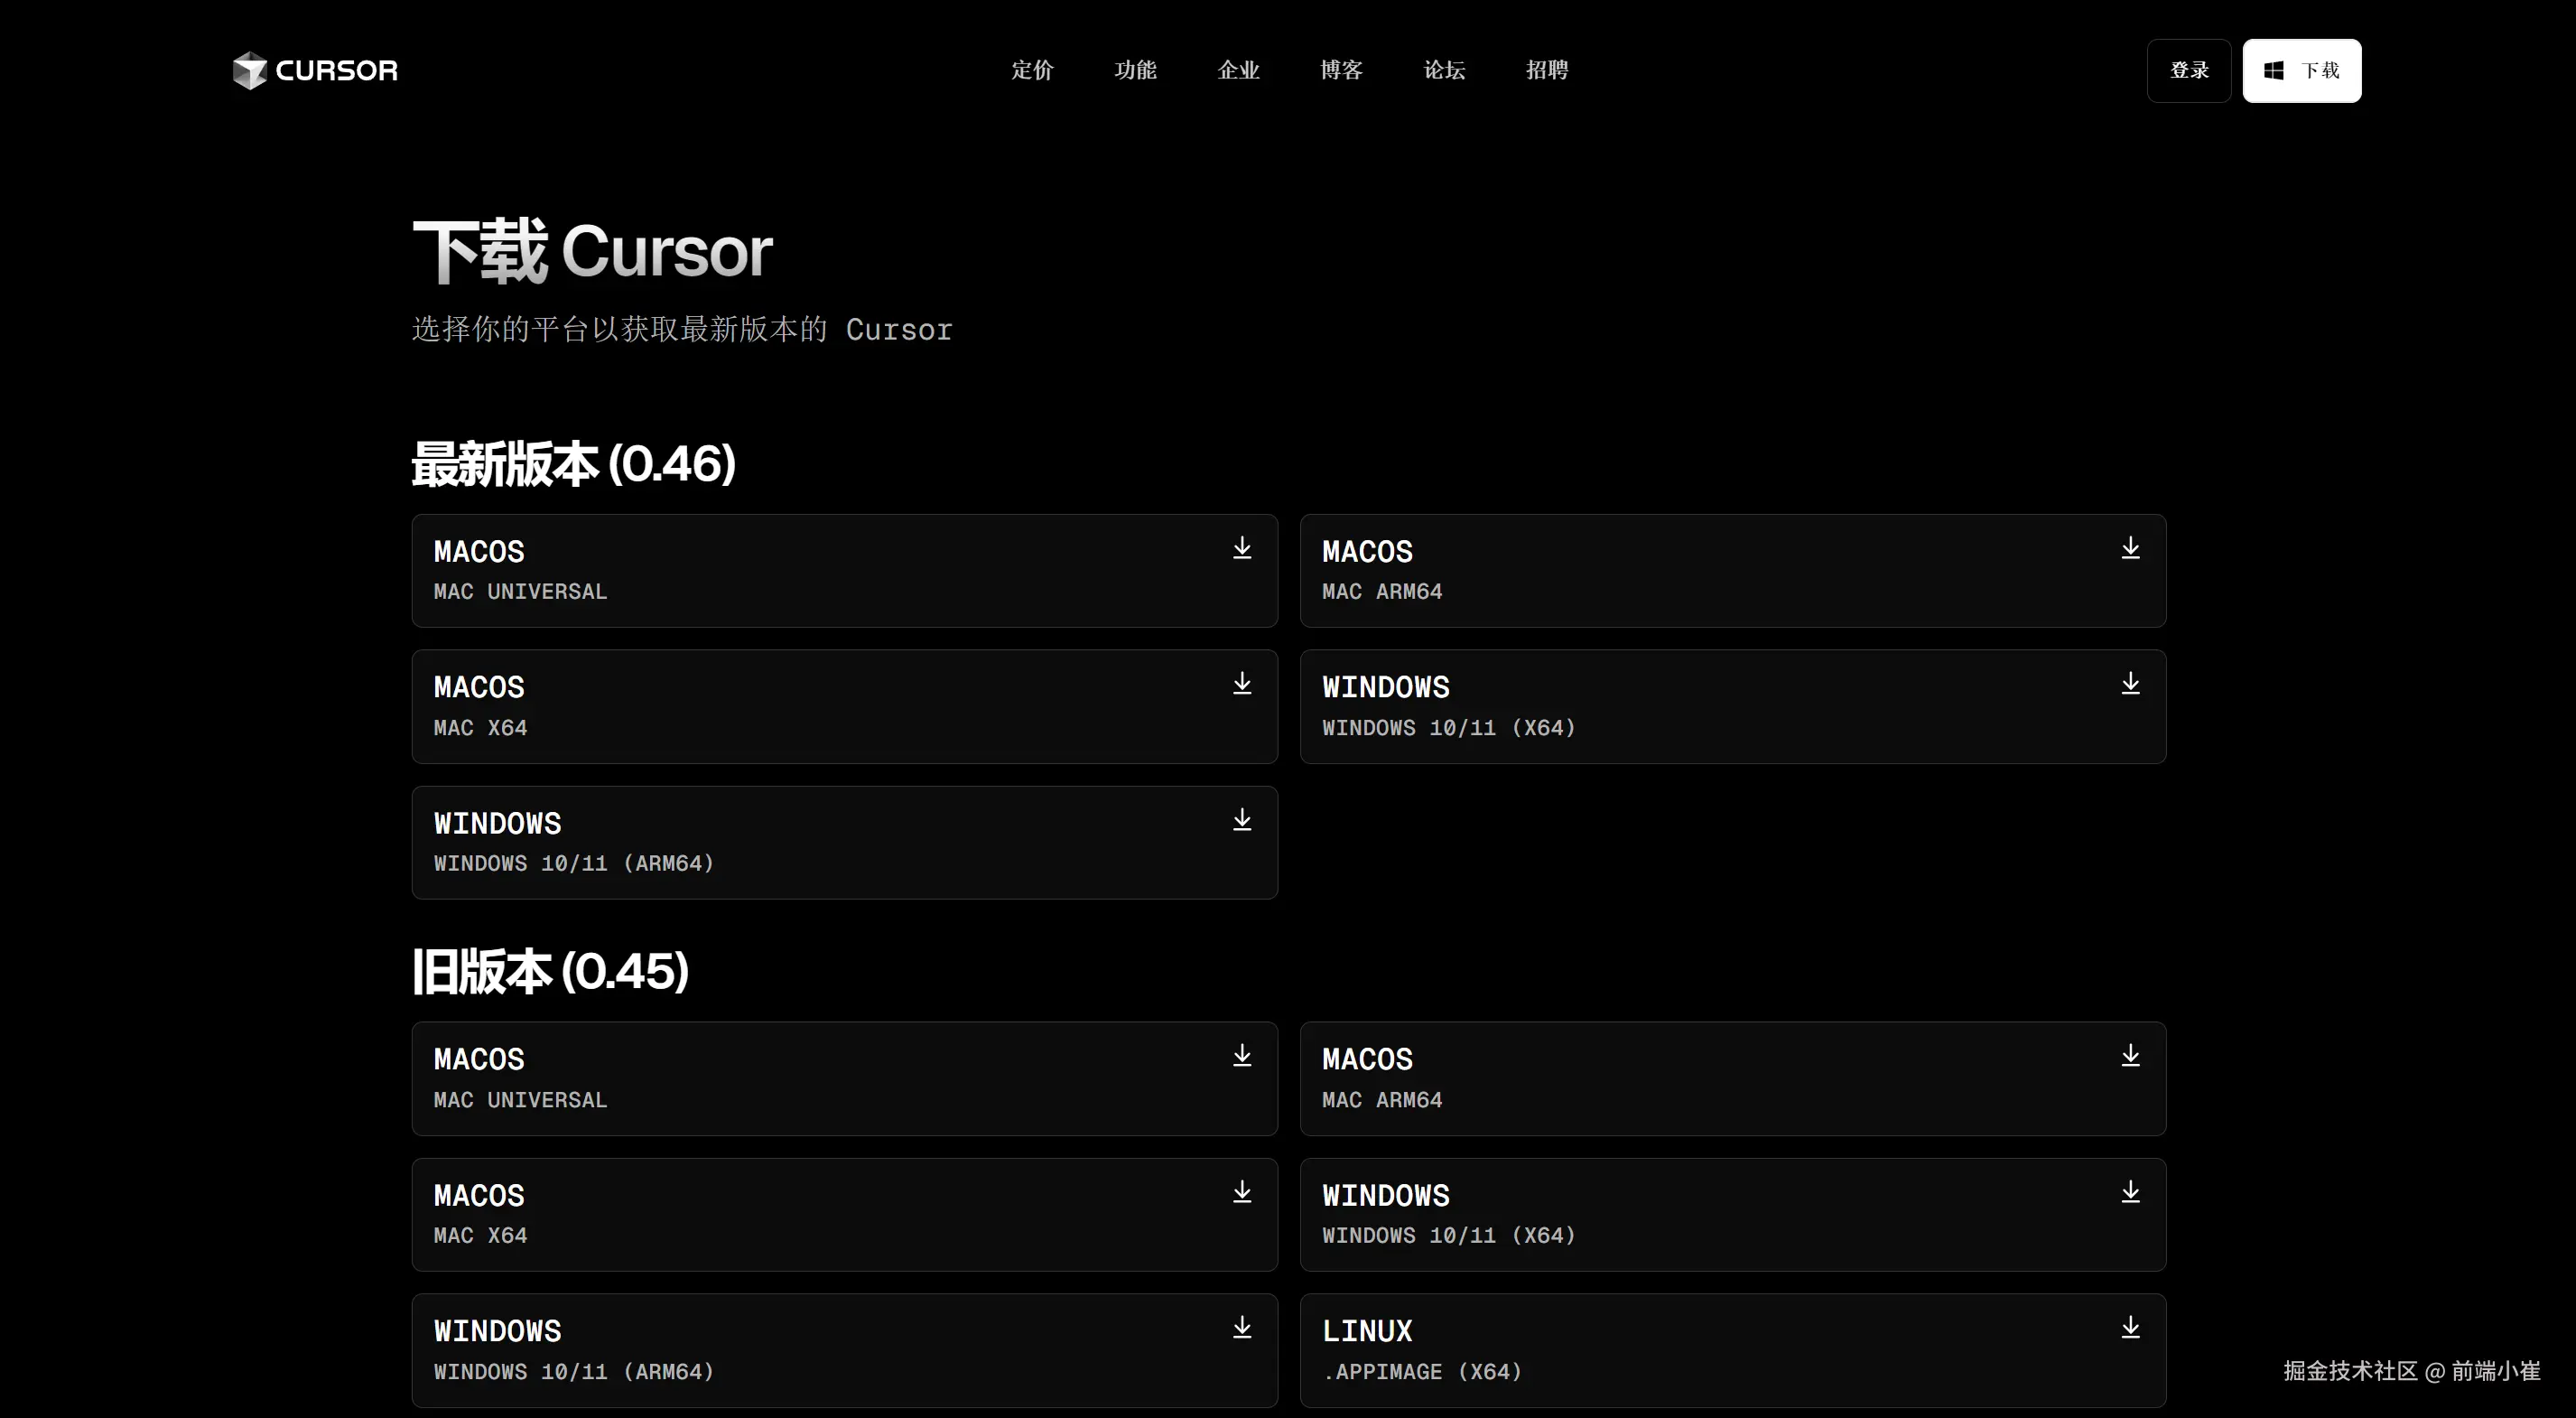Download the Linux .AppImage (X64) build
Image resolution: width=2576 pixels, height=1418 pixels.
point(1733,1351)
